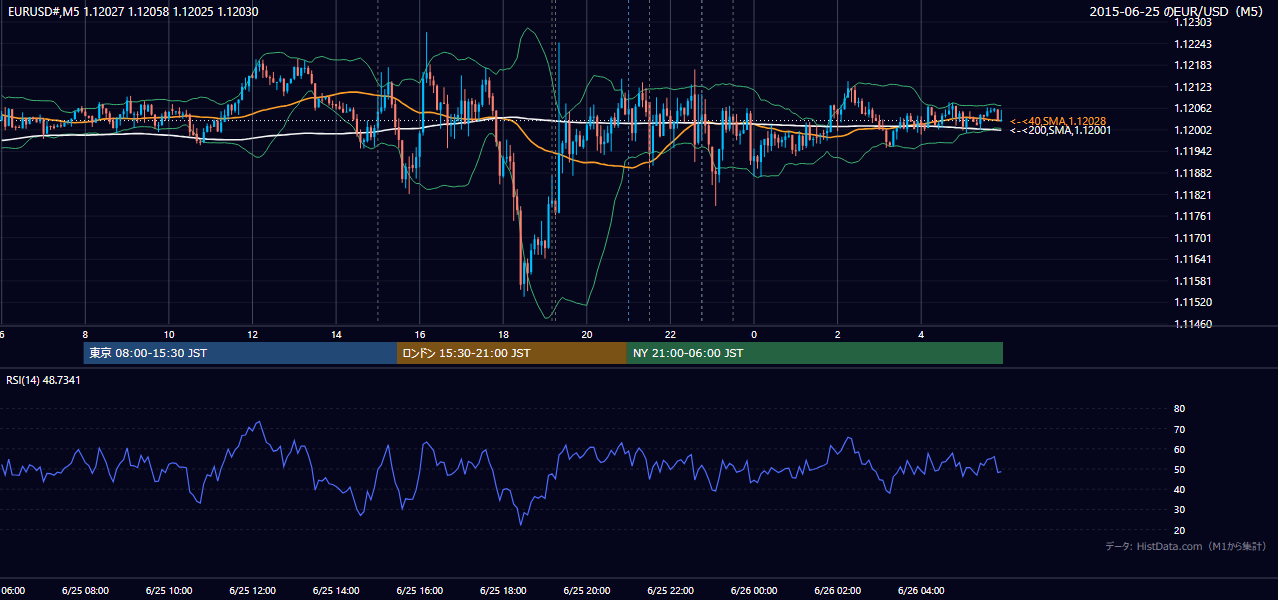Click RSI scale value 40

(x=1180, y=490)
